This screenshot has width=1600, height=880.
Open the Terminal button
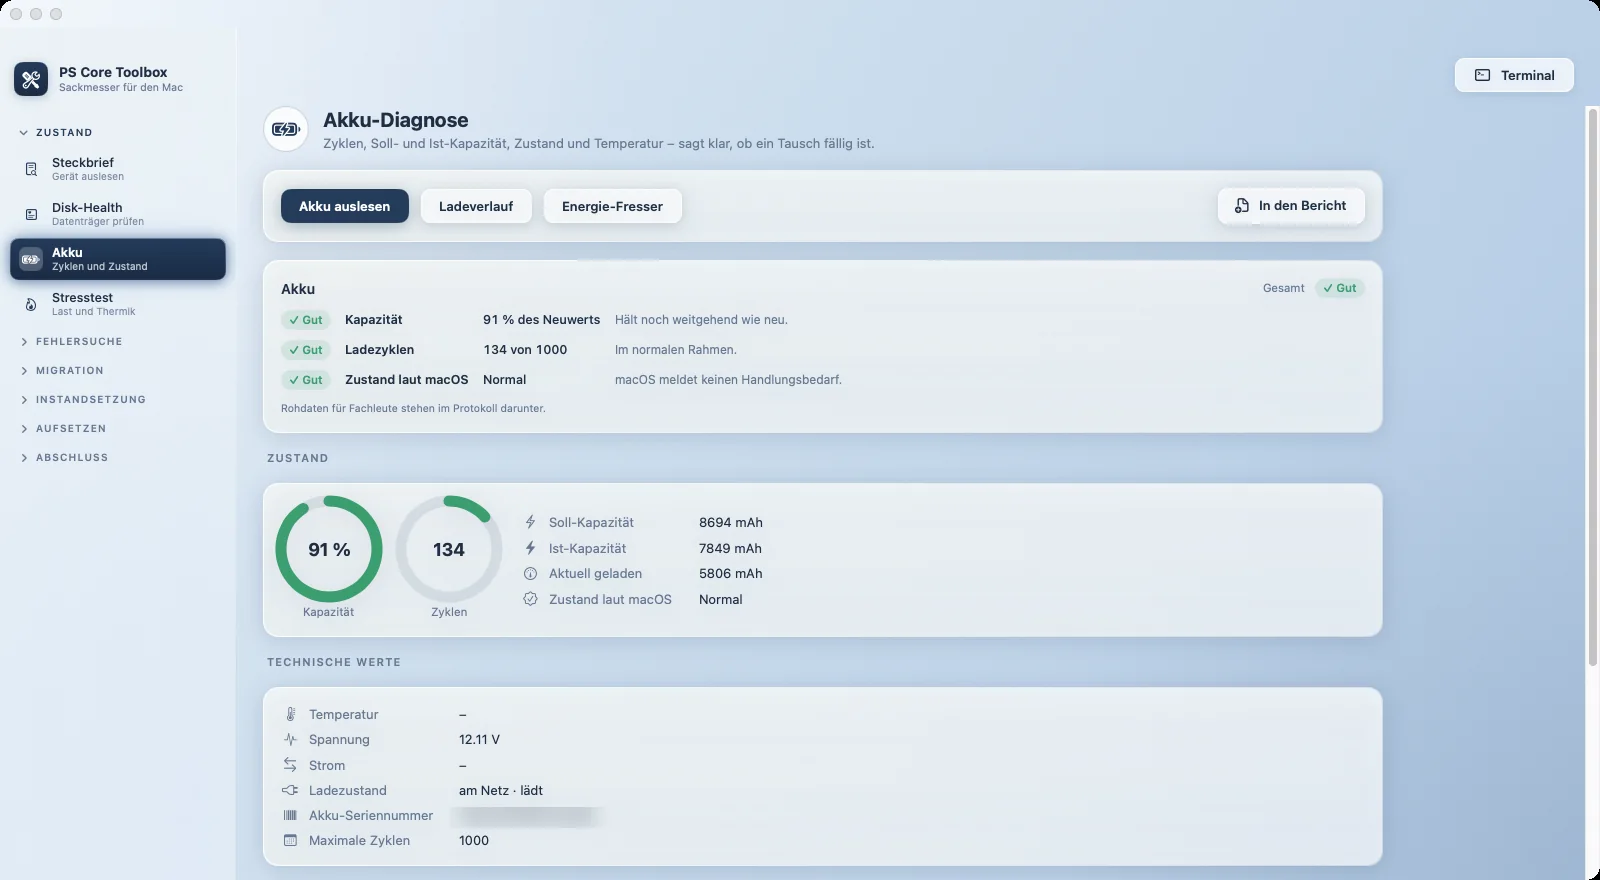pyautogui.click(x=1514, y=75)
